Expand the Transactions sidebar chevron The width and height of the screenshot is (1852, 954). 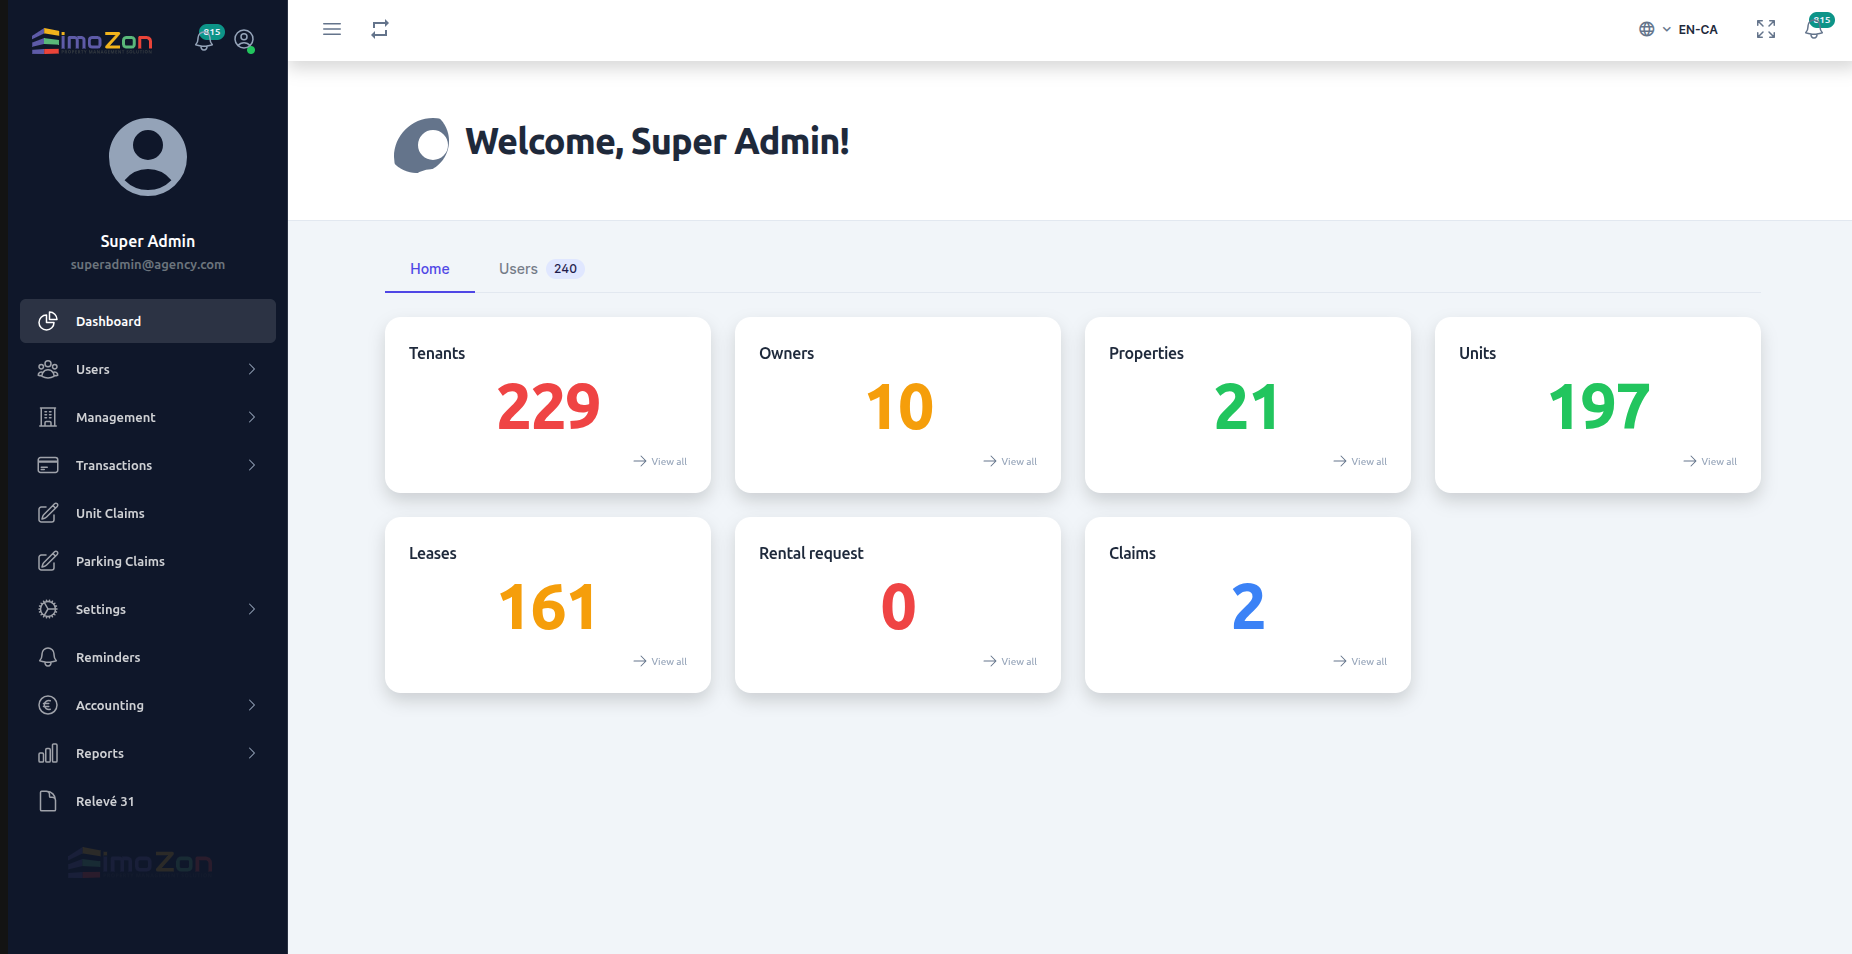click(252, 465)
